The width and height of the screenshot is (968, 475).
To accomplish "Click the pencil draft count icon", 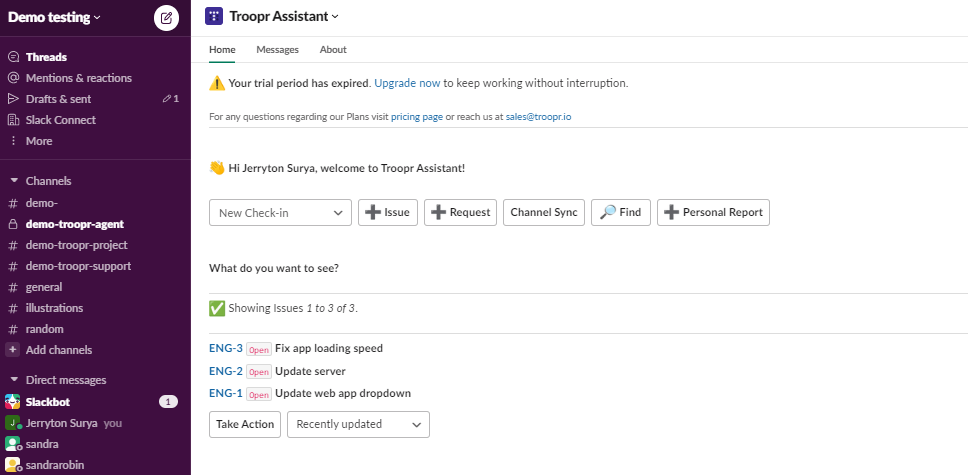I will click(166, 99).
